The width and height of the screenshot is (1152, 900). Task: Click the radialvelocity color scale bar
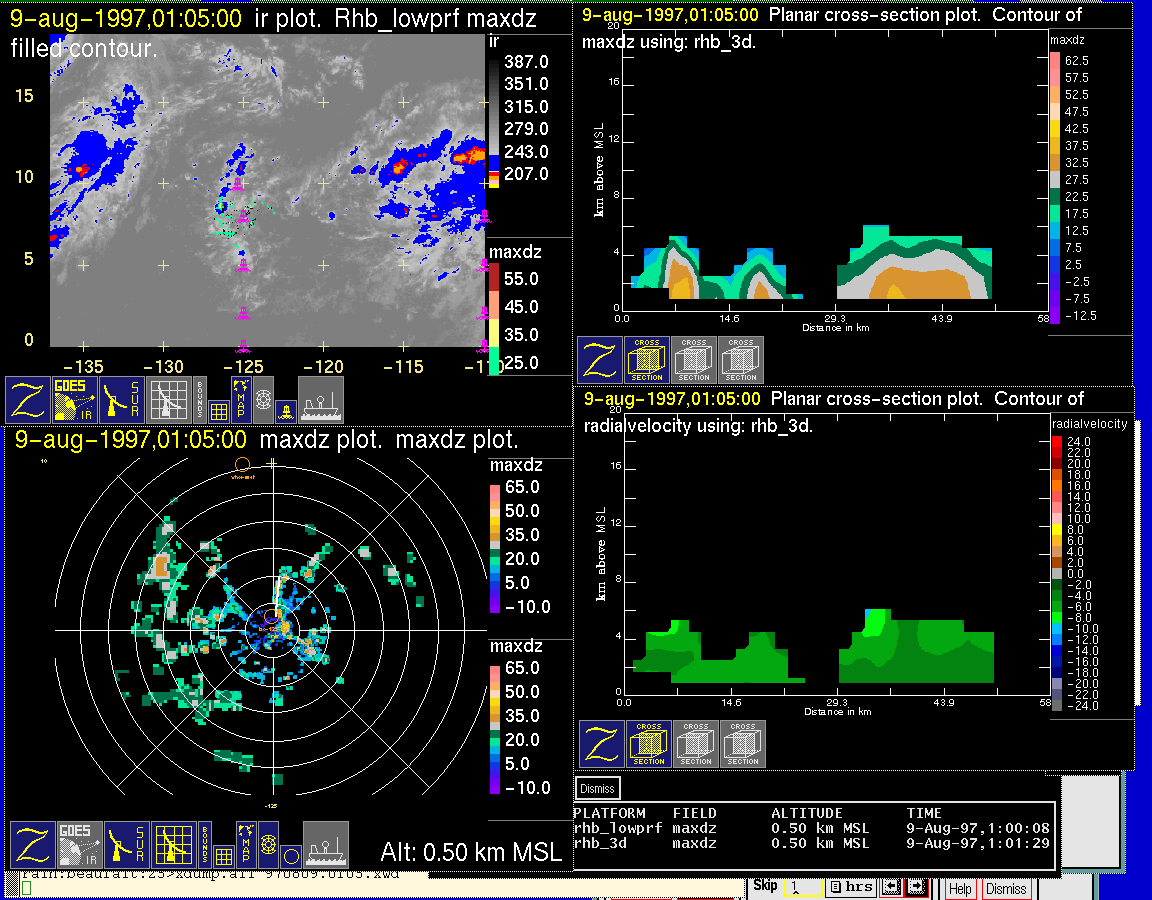click(x=1057, y=573)
